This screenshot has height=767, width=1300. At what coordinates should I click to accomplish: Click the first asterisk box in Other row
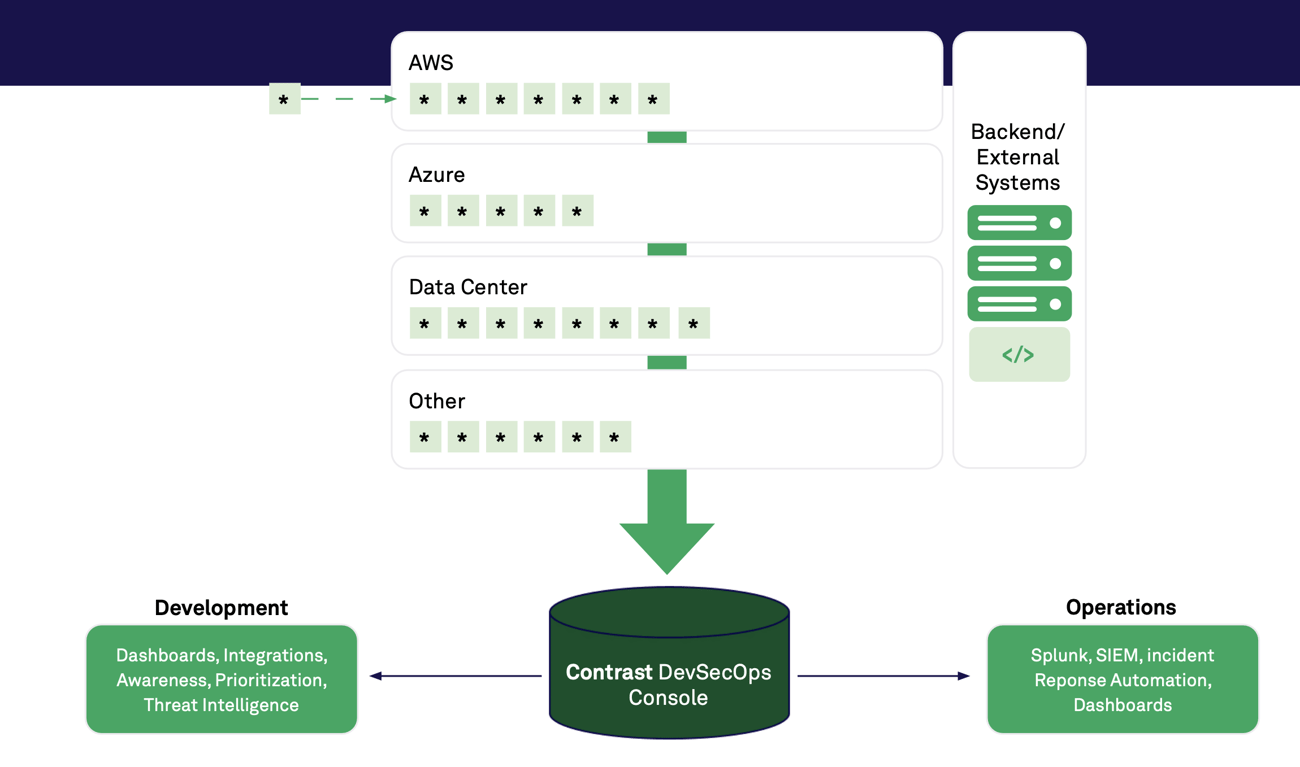click(425, 437)
